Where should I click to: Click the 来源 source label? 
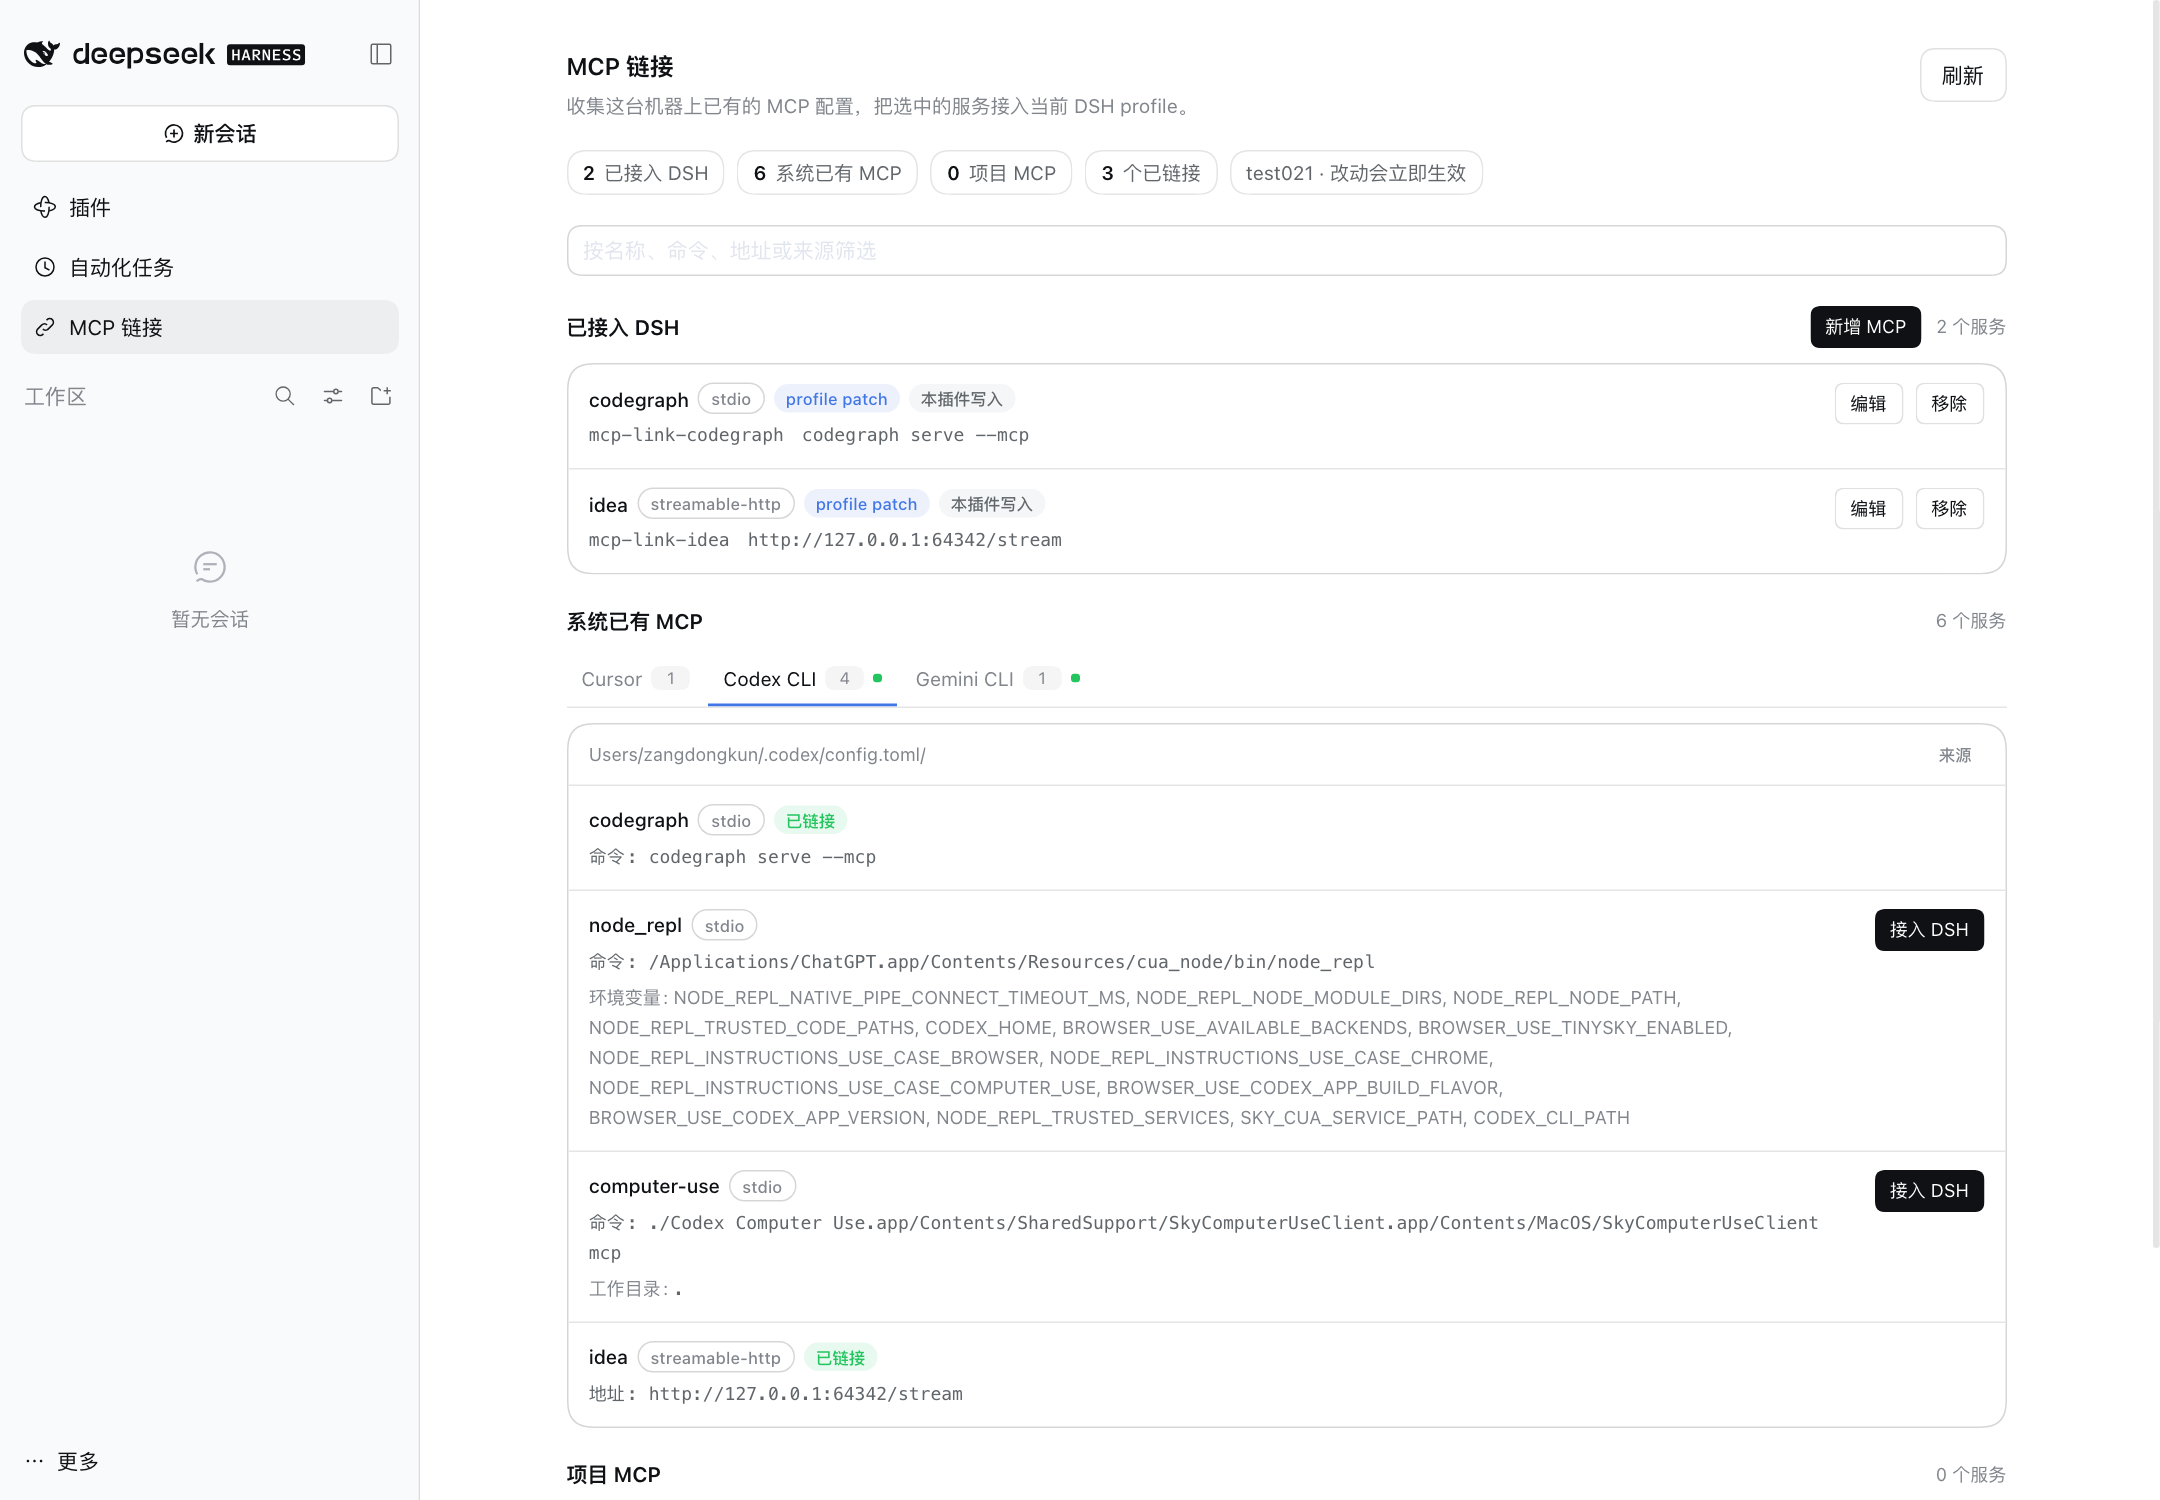(x=1955, y=755)
